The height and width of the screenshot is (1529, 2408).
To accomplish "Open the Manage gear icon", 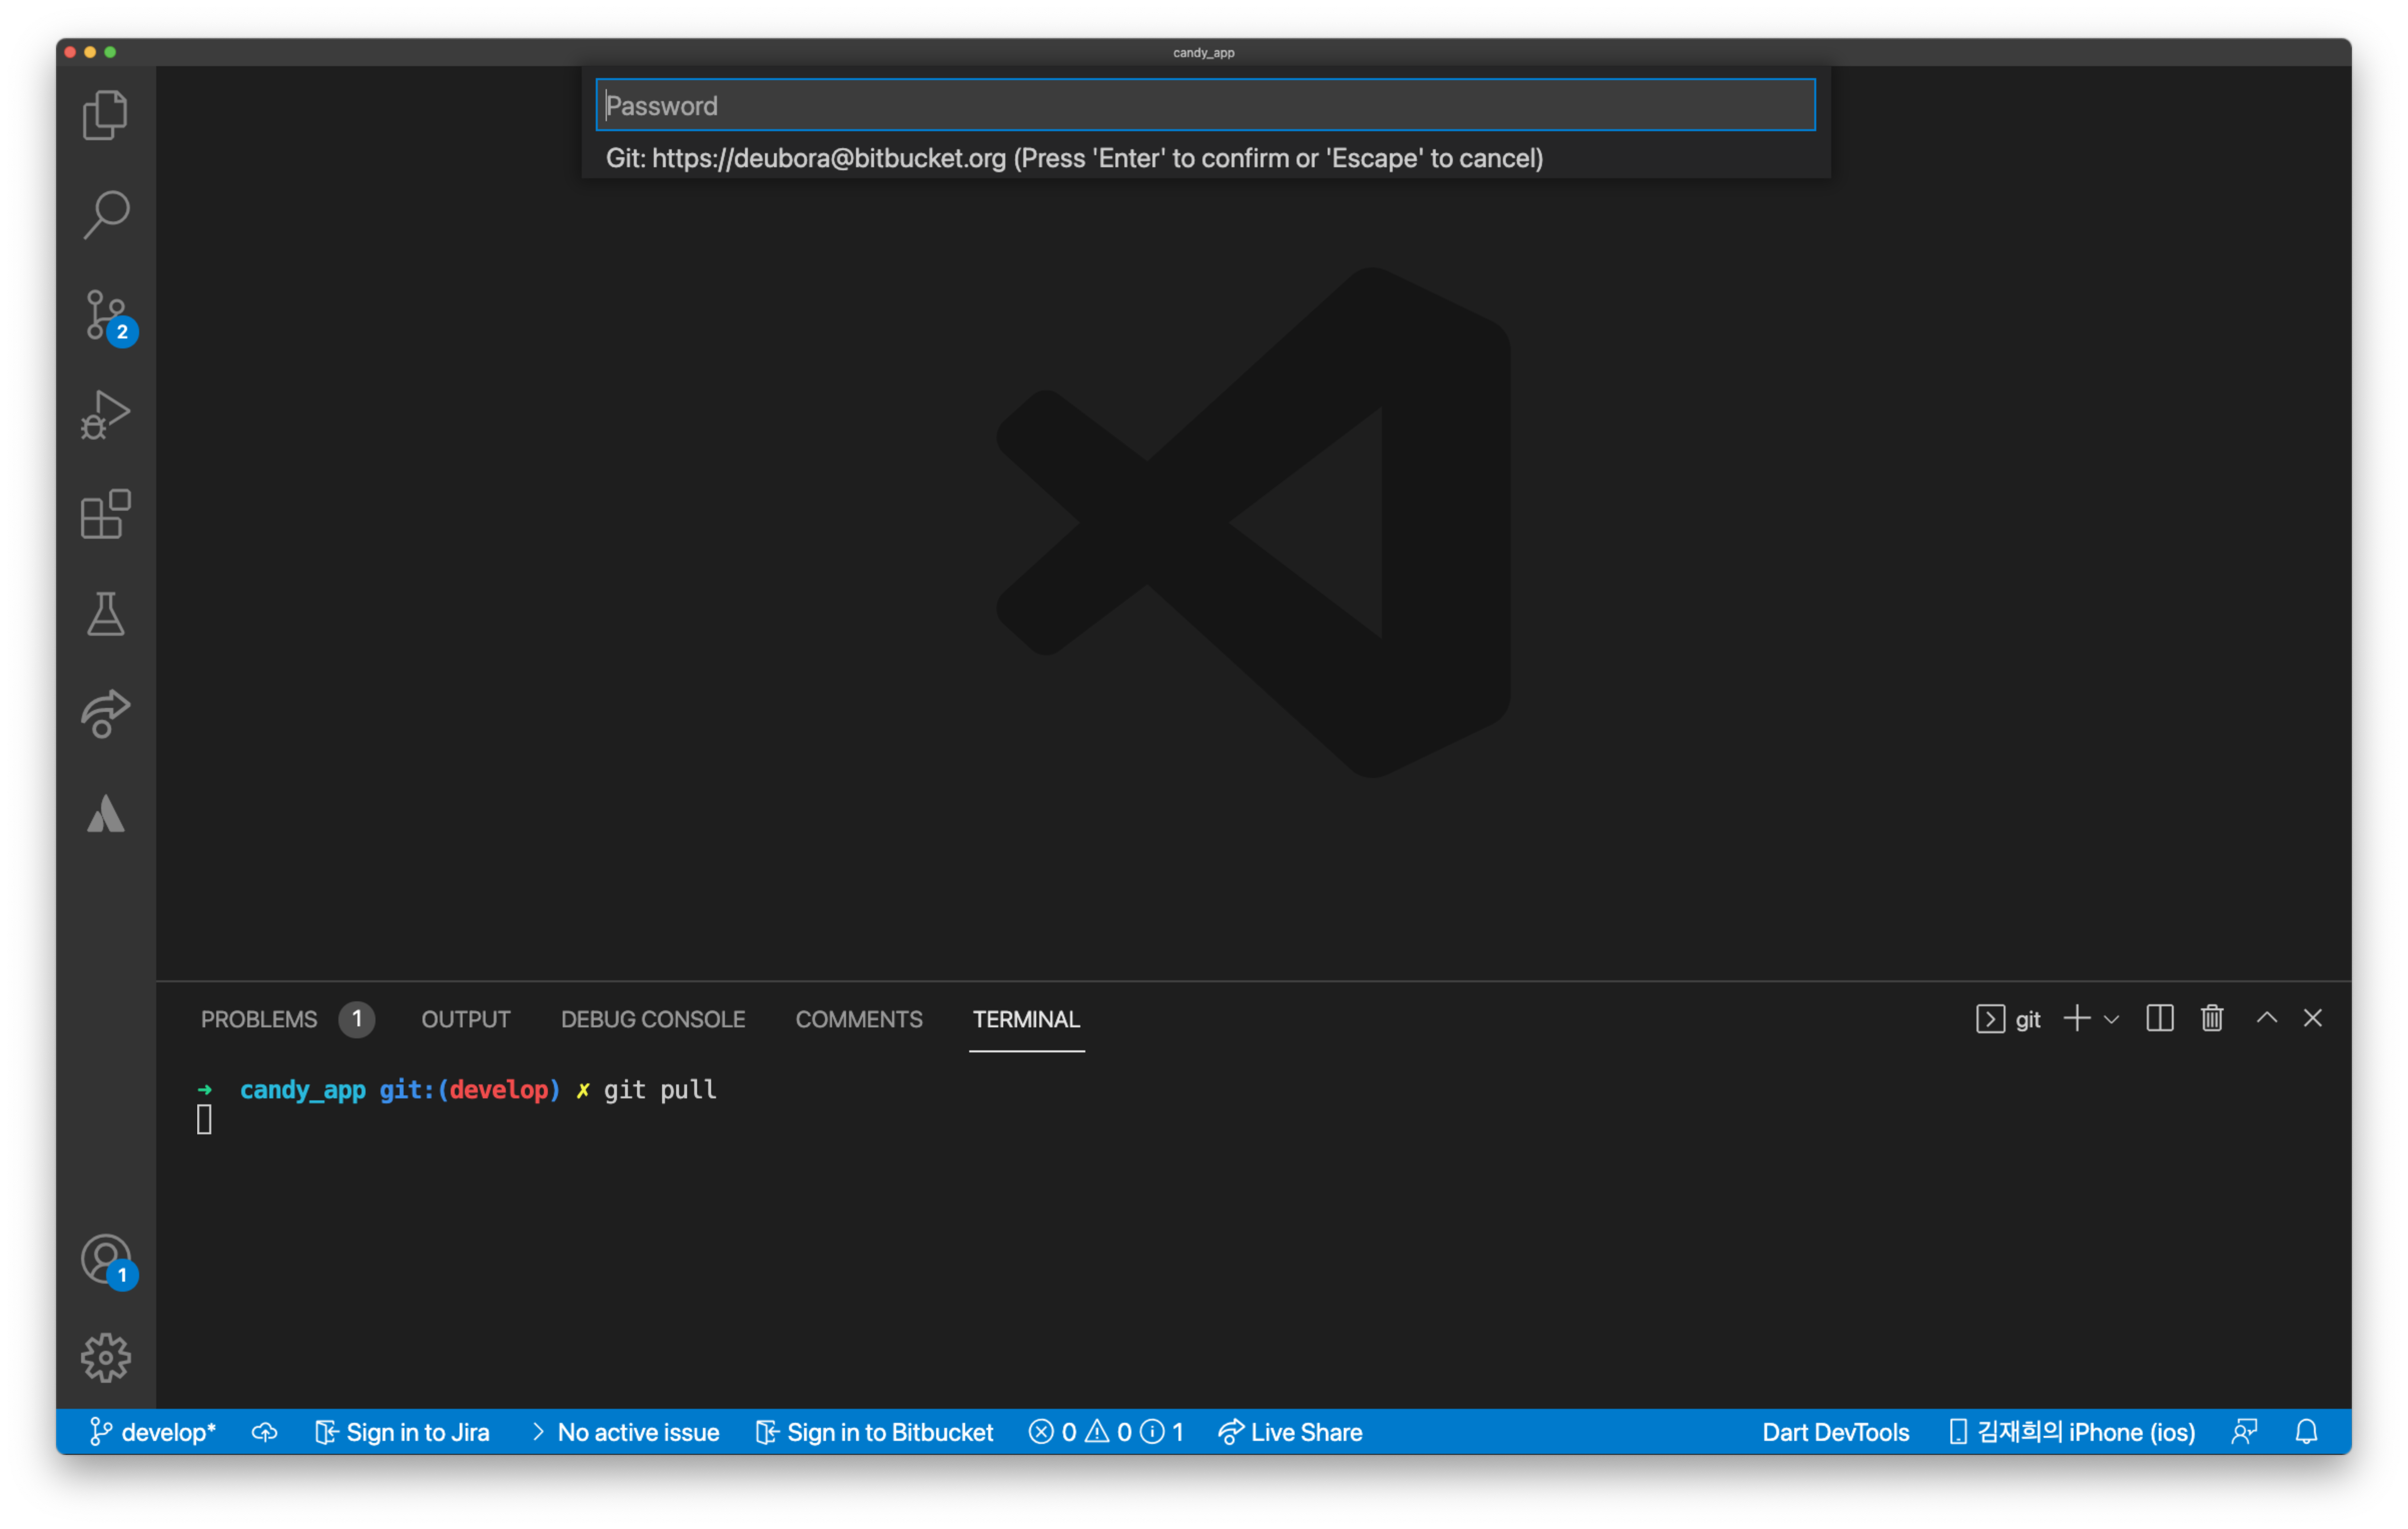I will (x=105, y=1358).
